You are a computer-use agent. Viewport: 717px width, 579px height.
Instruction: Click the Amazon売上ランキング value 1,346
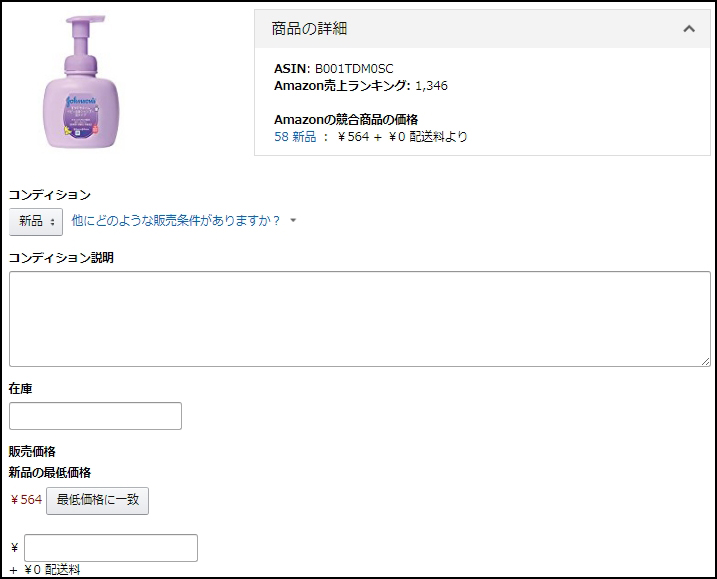(x=431, y=86)
